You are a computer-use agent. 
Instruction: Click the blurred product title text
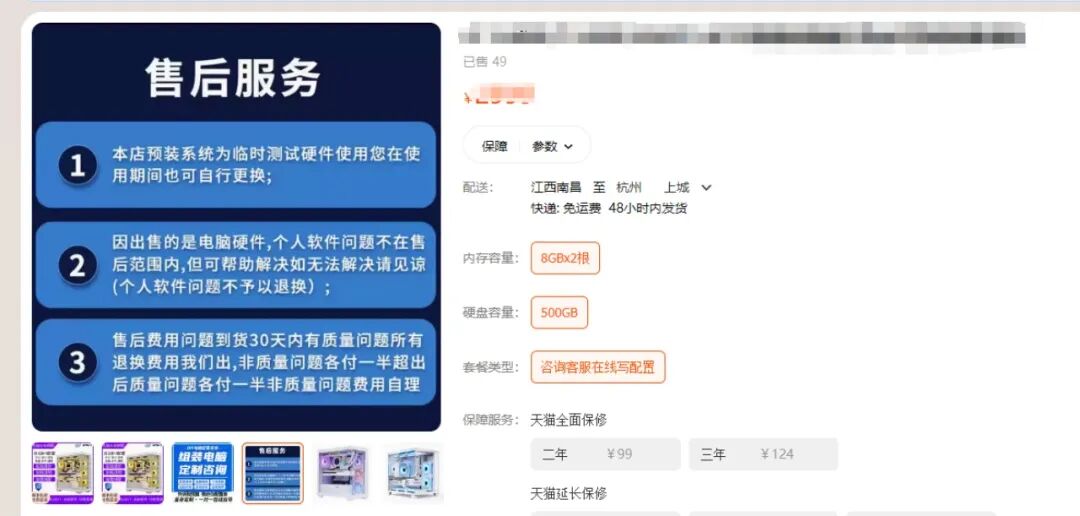(742, 34)
